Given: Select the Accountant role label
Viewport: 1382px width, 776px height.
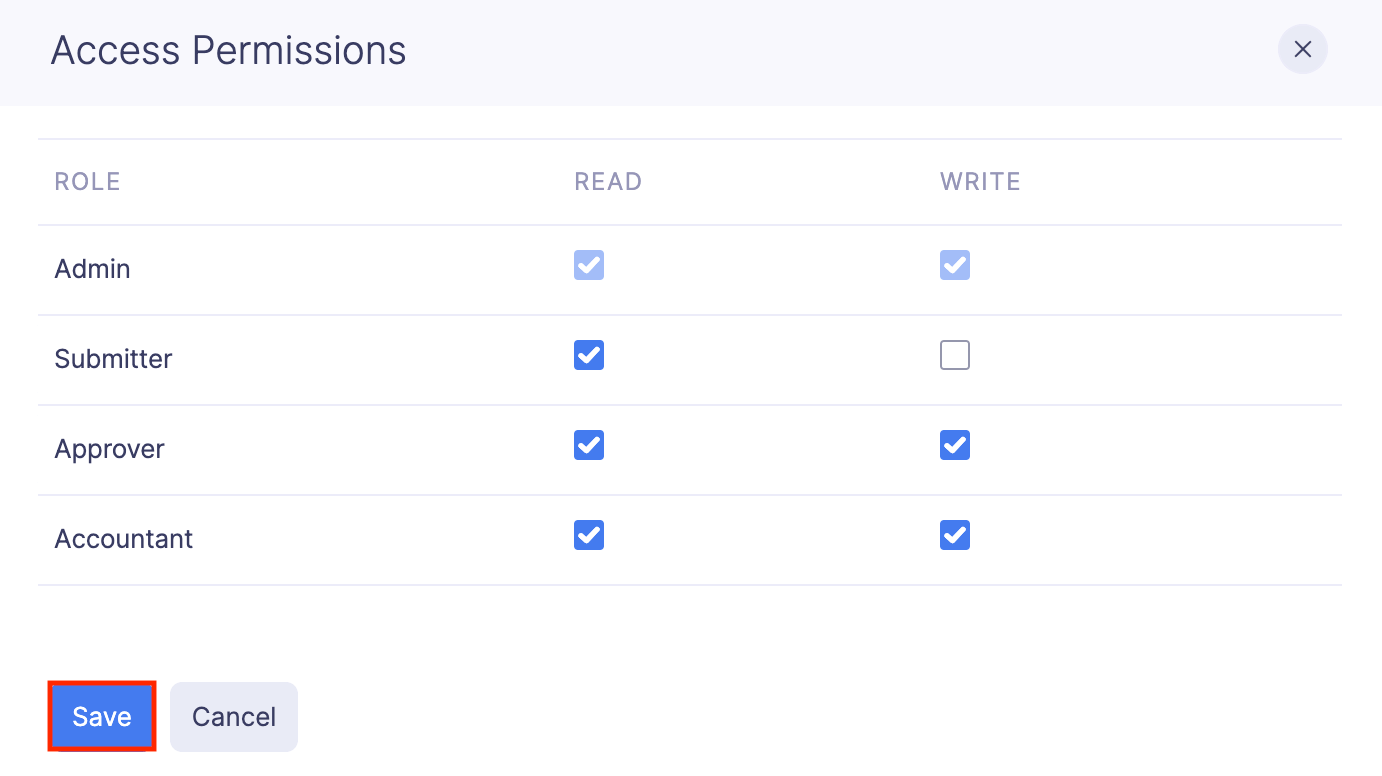Looking at the screenshot, I should click(x=123, y=538).
